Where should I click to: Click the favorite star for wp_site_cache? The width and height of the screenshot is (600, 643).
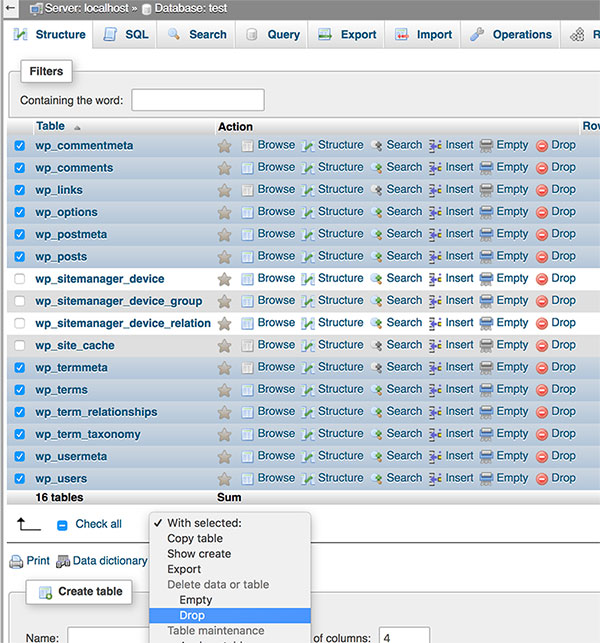click(224, 345)
